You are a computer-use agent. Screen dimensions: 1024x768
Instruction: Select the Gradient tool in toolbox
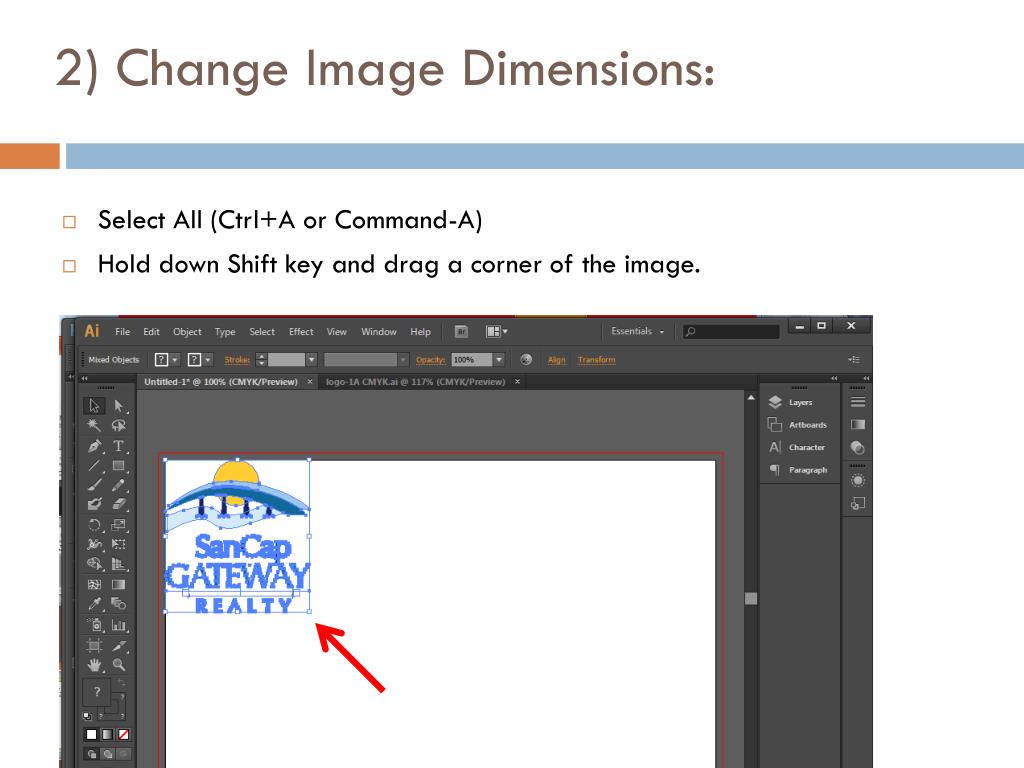(x=119, y=584)
